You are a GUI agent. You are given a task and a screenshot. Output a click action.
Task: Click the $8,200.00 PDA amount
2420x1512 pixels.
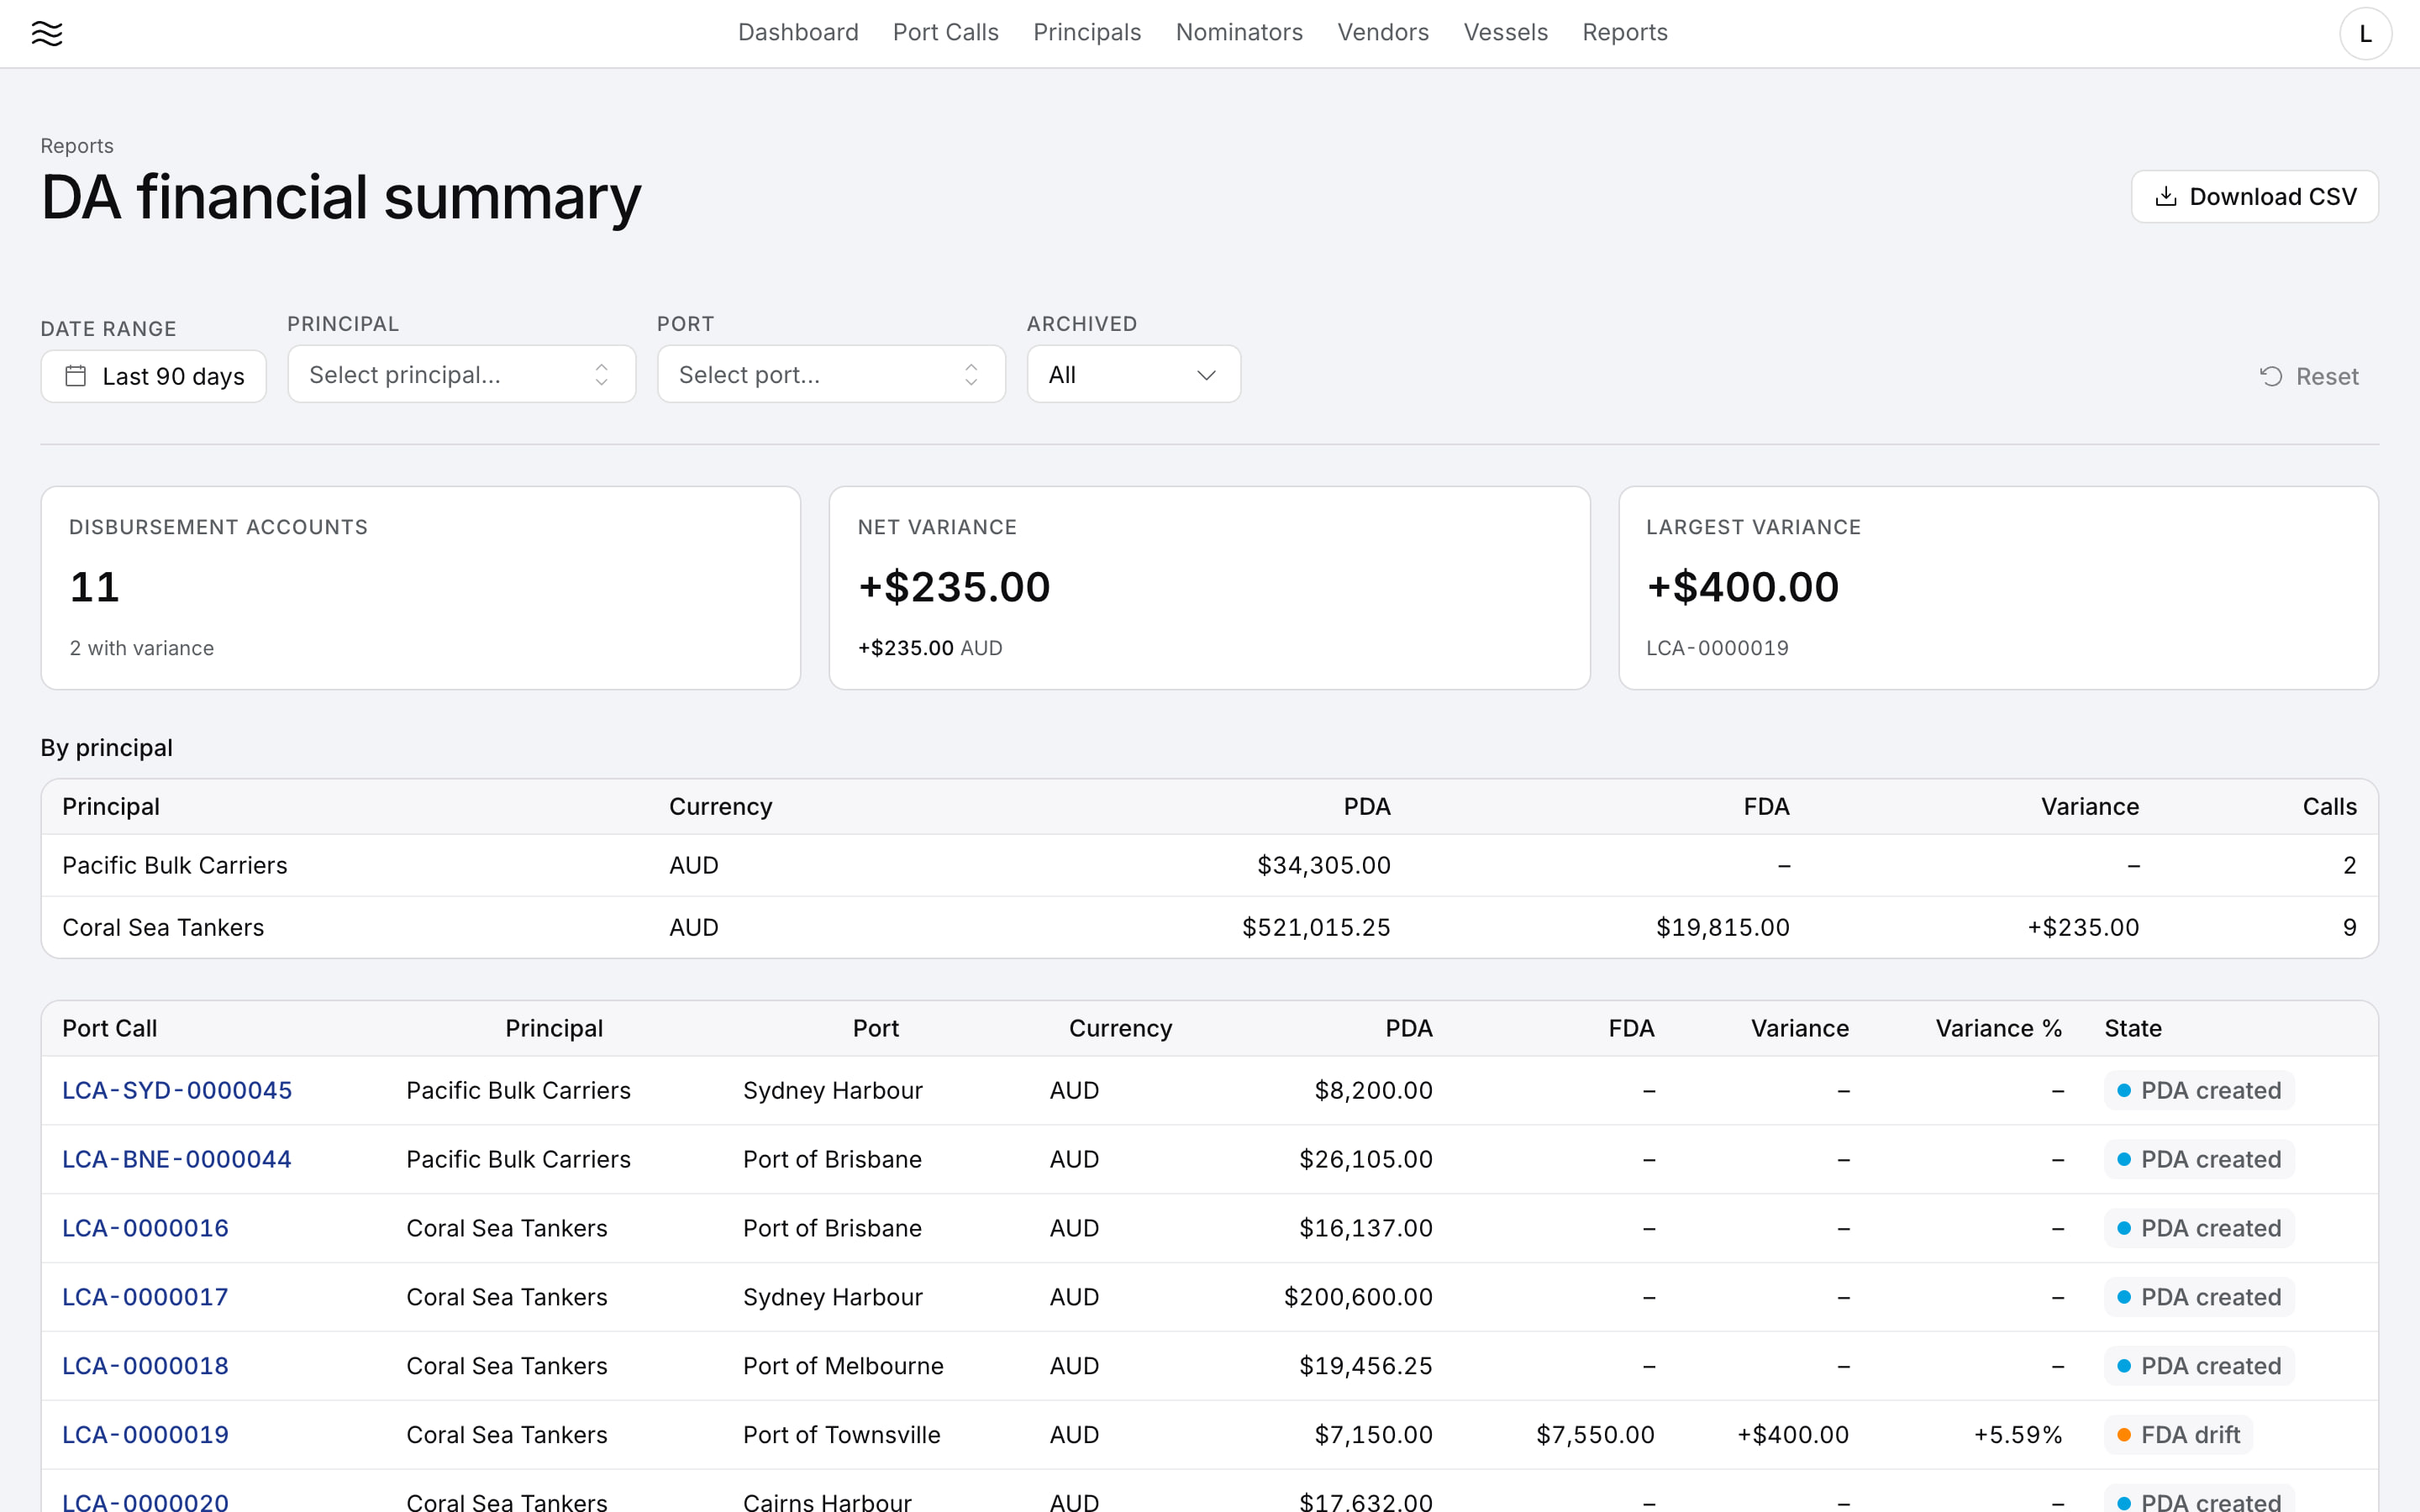click(x=1373, y=1090)
